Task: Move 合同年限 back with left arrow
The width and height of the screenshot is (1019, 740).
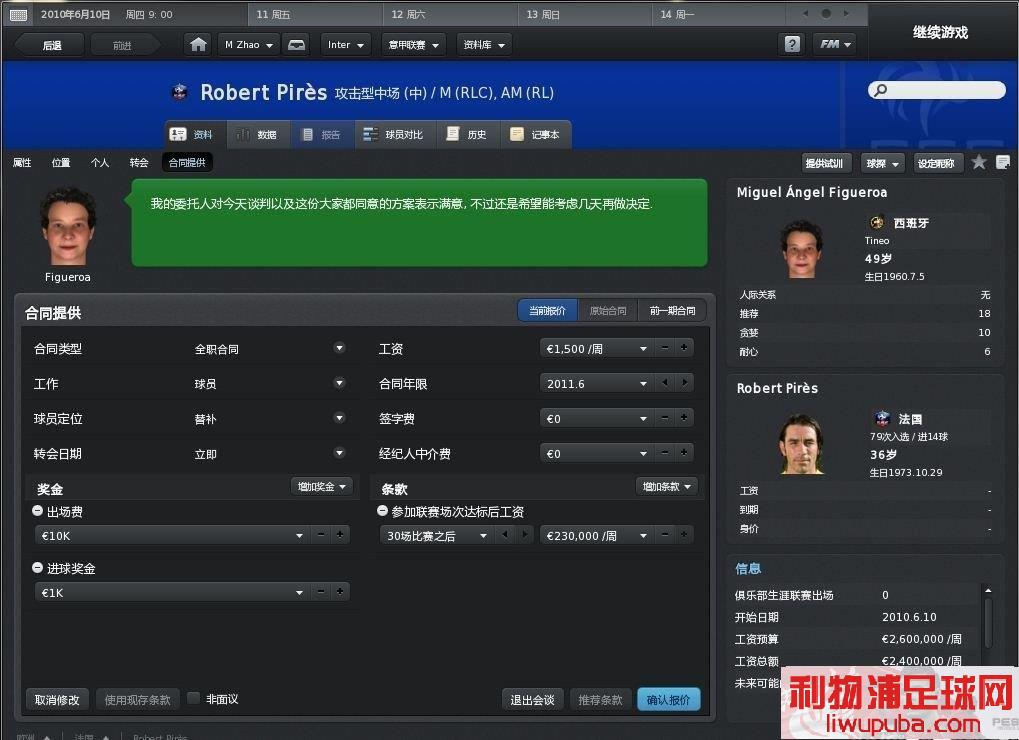Action: (665, 383)
